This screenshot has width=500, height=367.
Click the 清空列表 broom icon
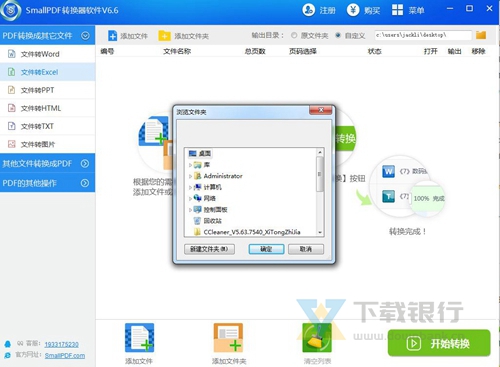click(x=317, y=338)
